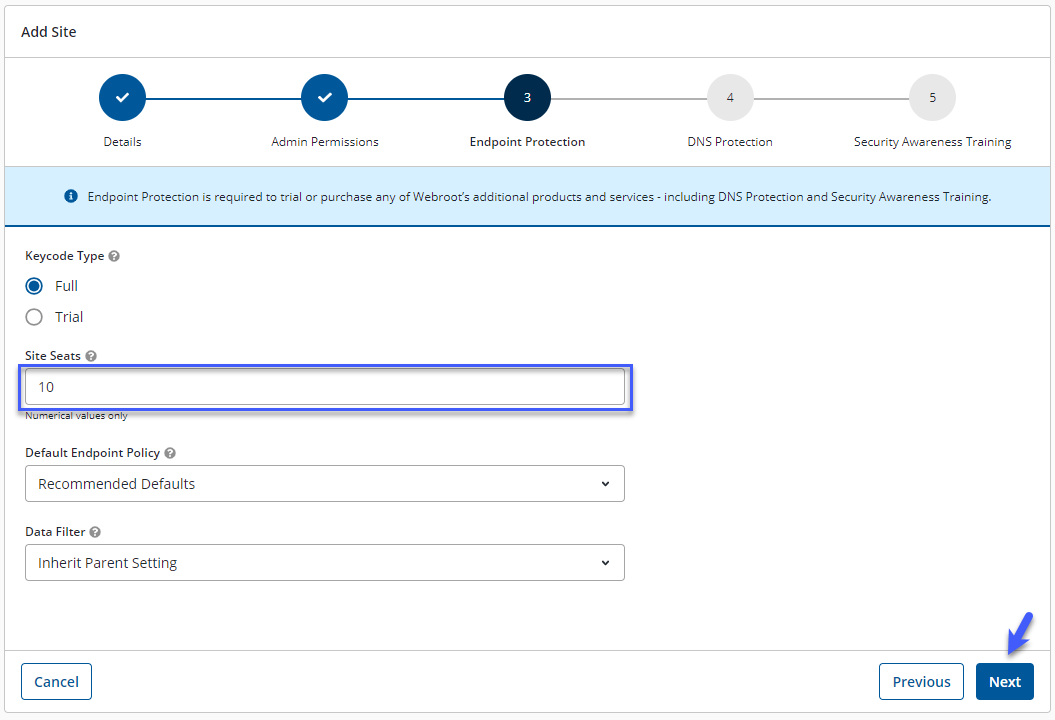Click the blue info icon in banner
The width and height of the screenshot is (1055, 720).
[71, 197]
